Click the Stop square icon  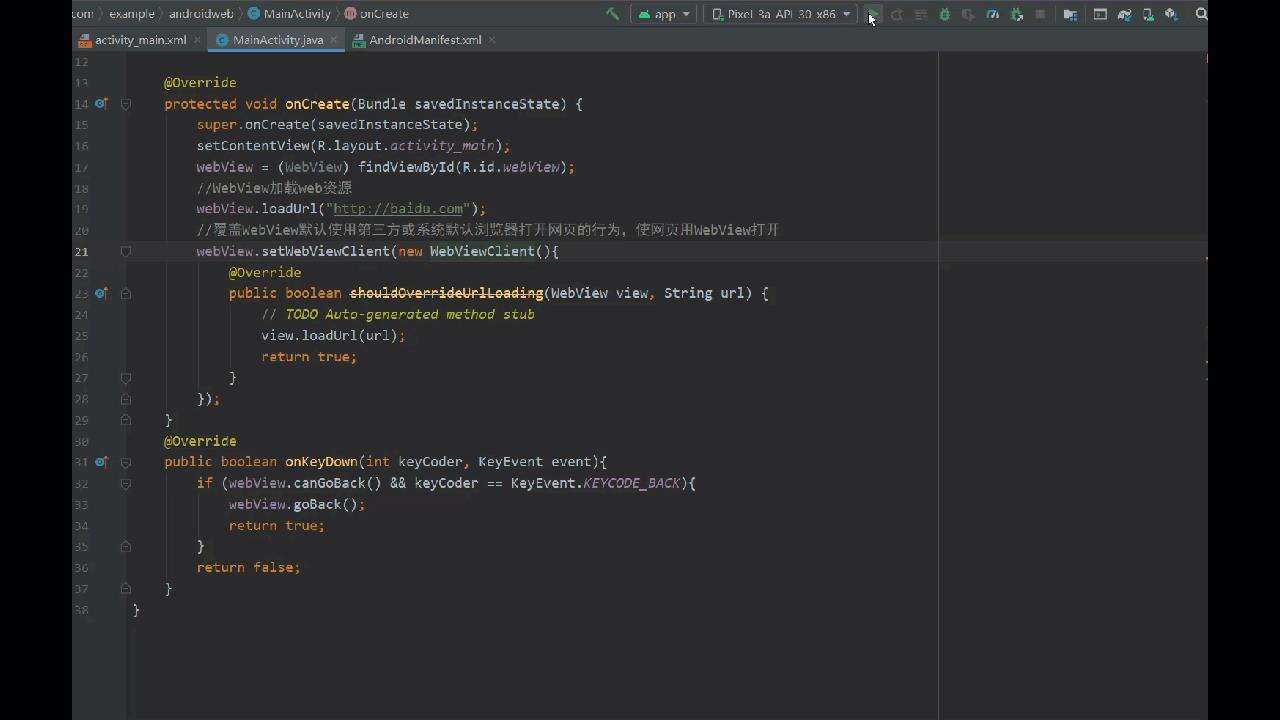1040,14
